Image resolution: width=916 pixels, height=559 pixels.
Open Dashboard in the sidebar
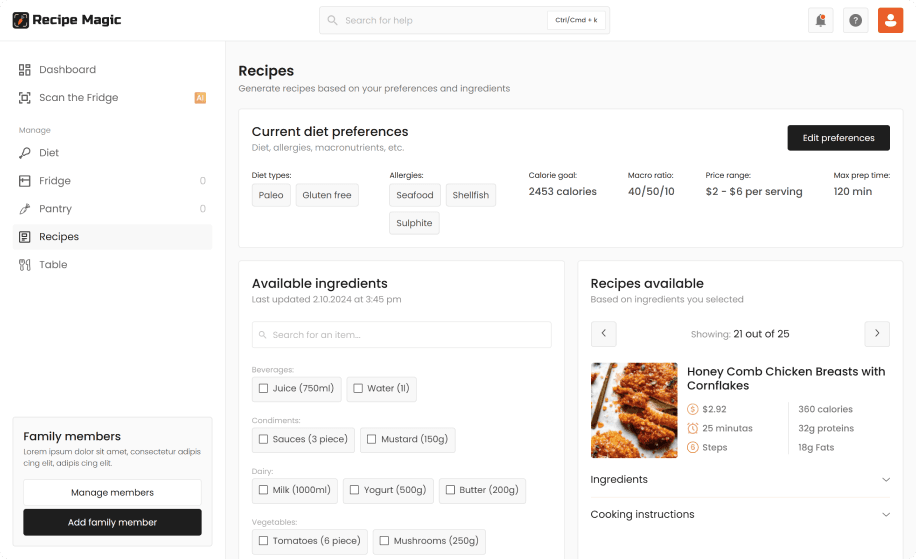tap(67, 70)
